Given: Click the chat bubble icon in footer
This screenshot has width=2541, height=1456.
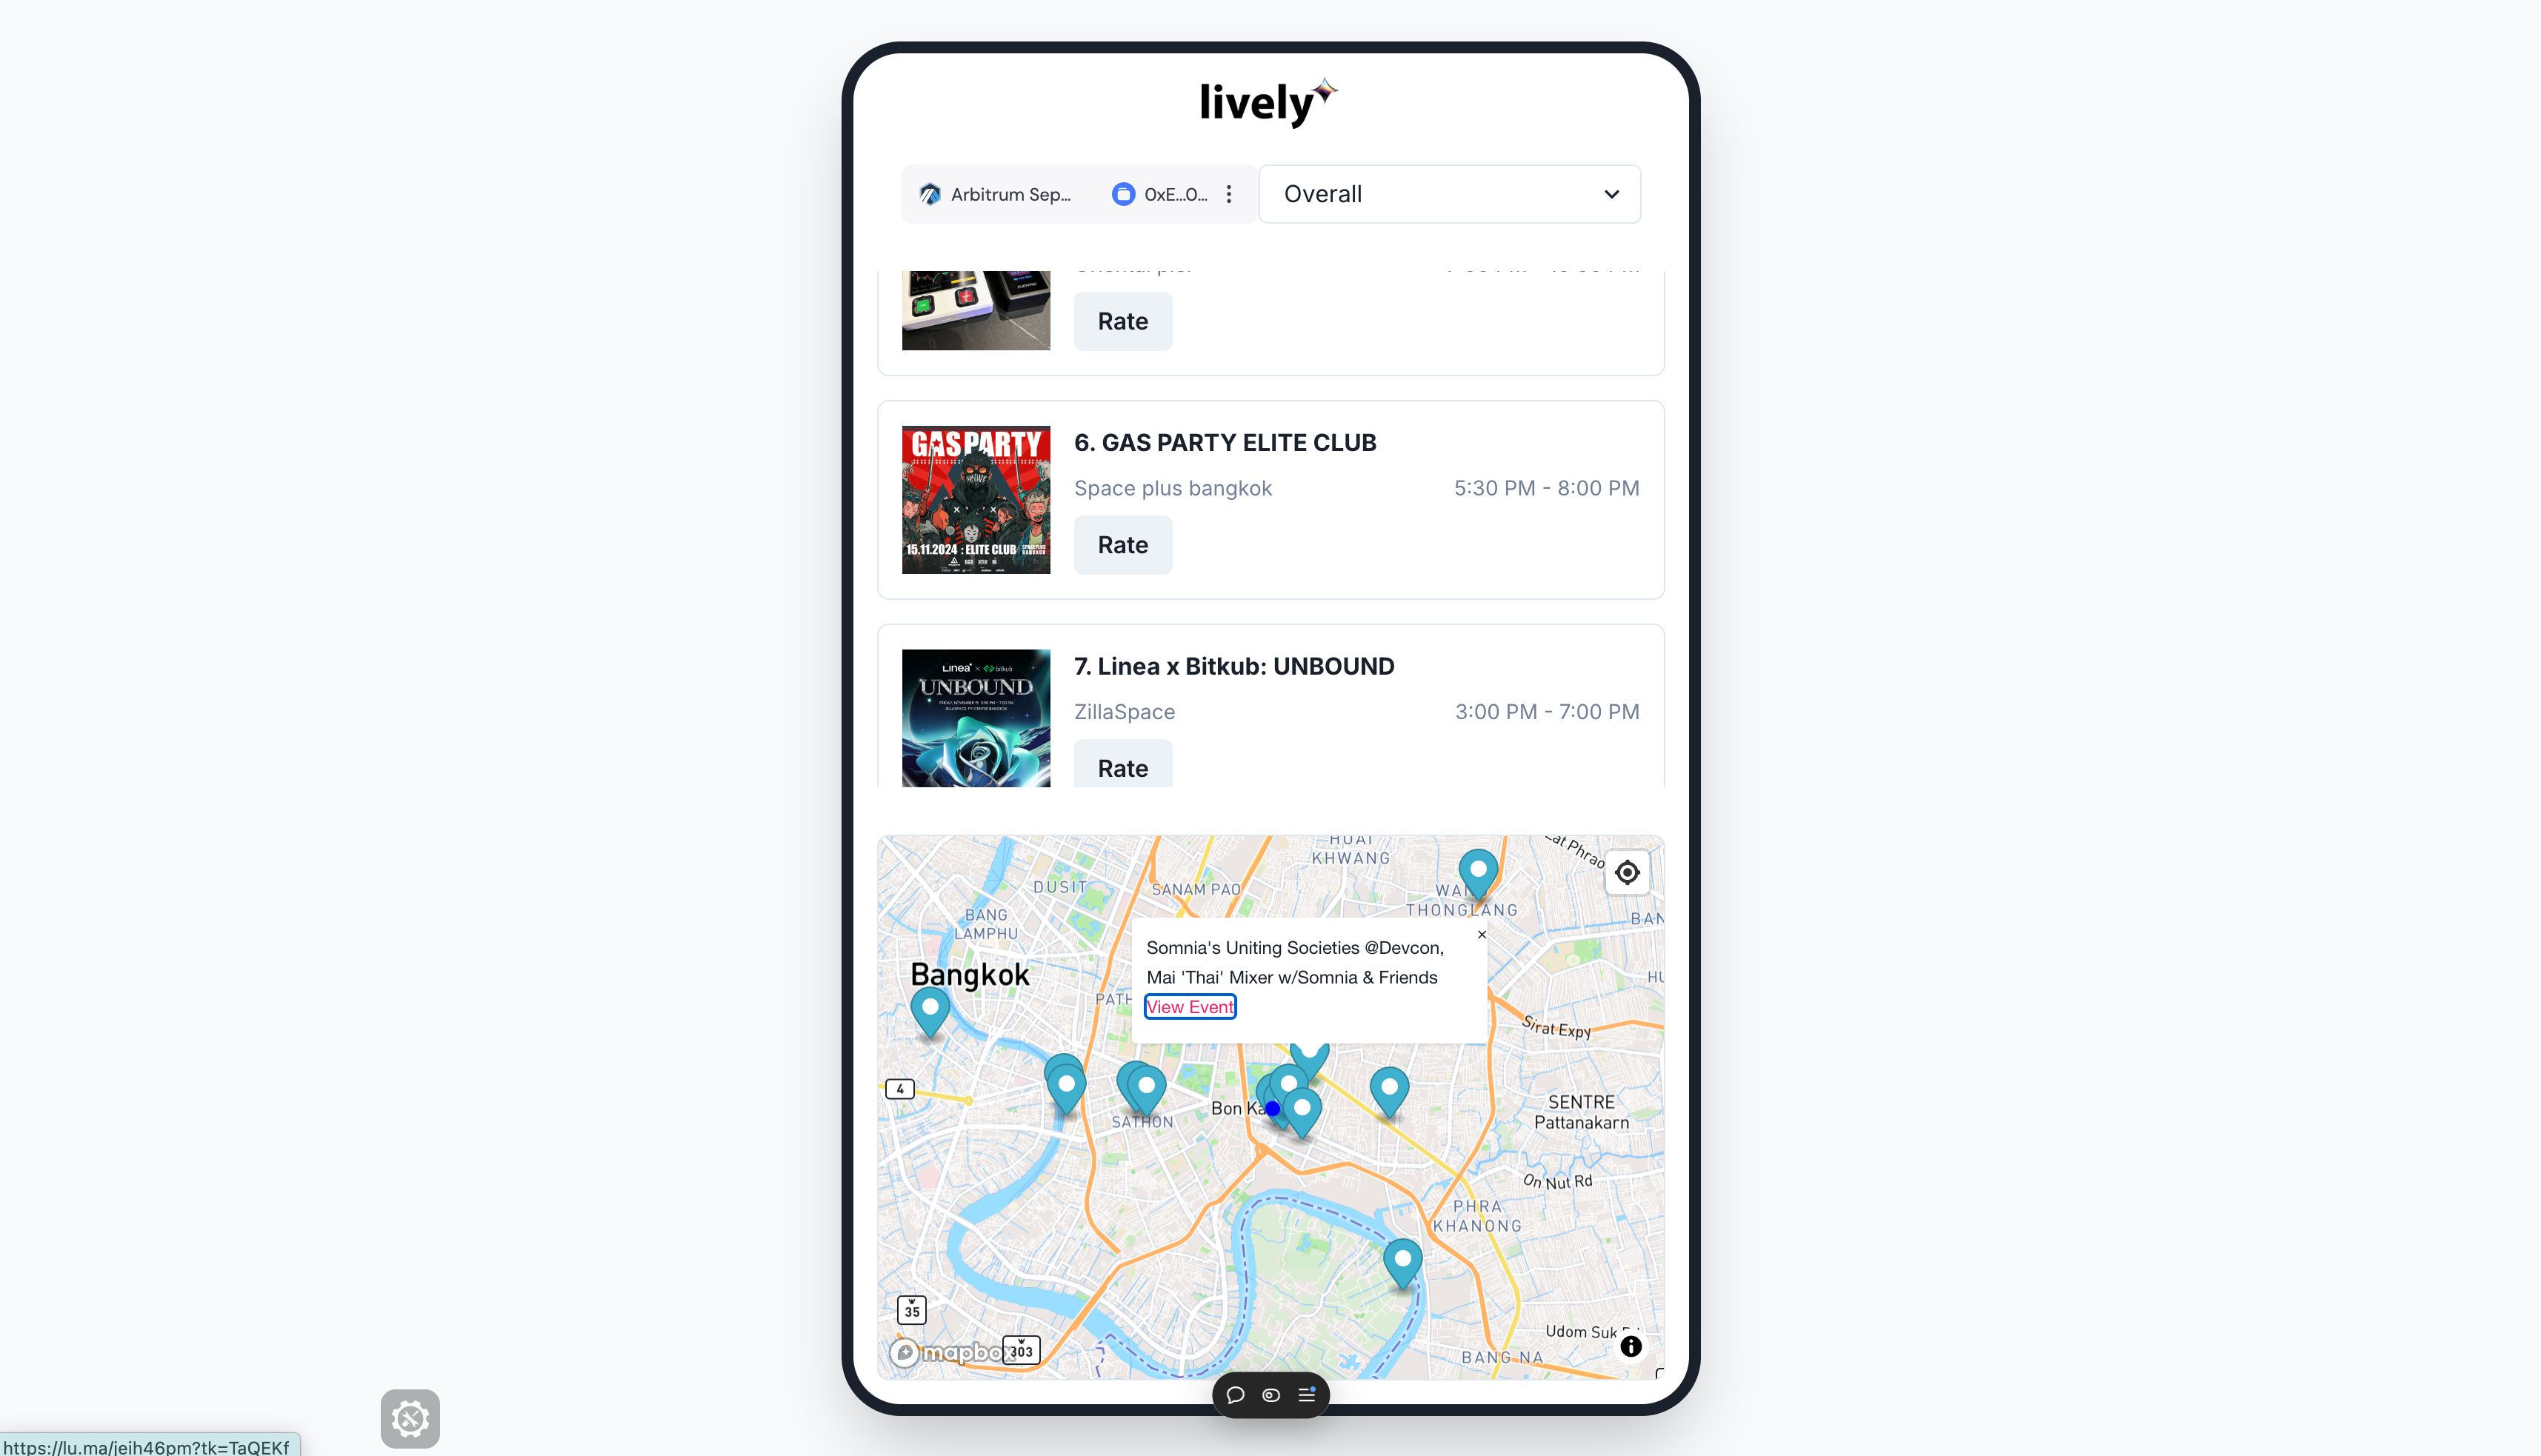Looking at the screenshot, I should pos(1237,1395).
